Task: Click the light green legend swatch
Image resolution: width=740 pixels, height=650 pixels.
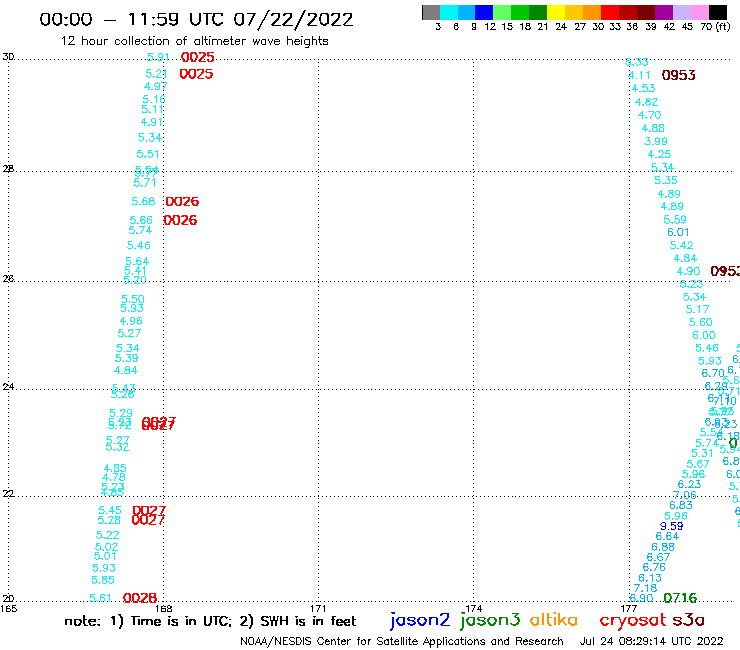Action: point(502,12)
